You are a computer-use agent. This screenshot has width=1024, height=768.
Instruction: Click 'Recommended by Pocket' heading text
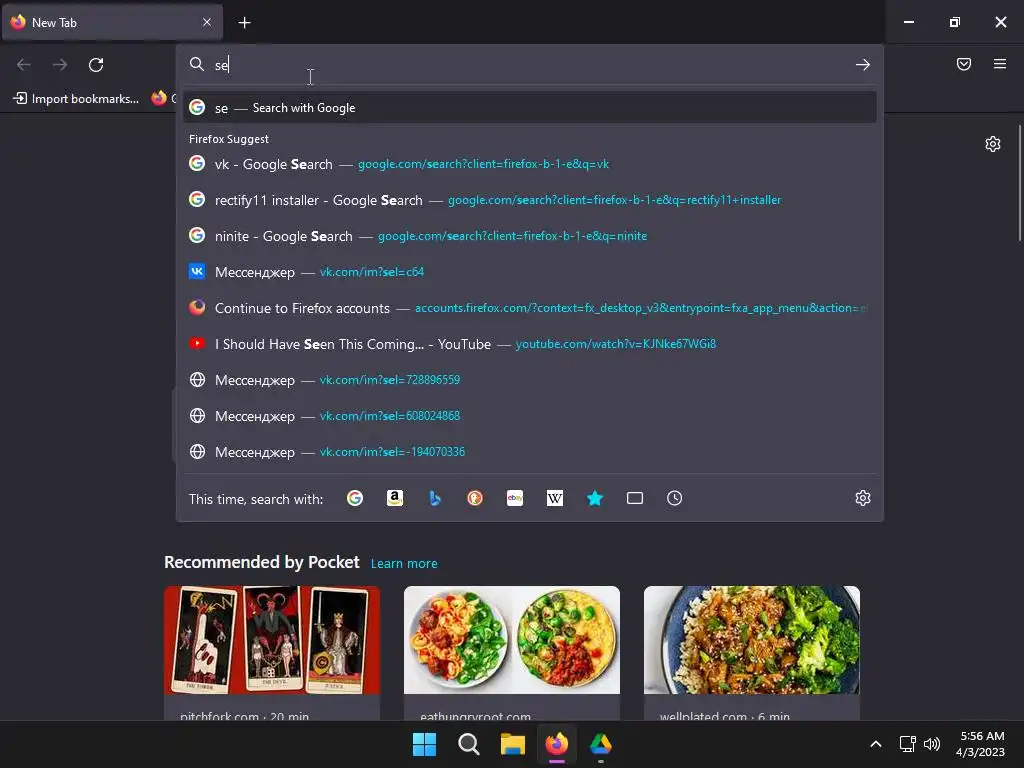pos(261,562)
